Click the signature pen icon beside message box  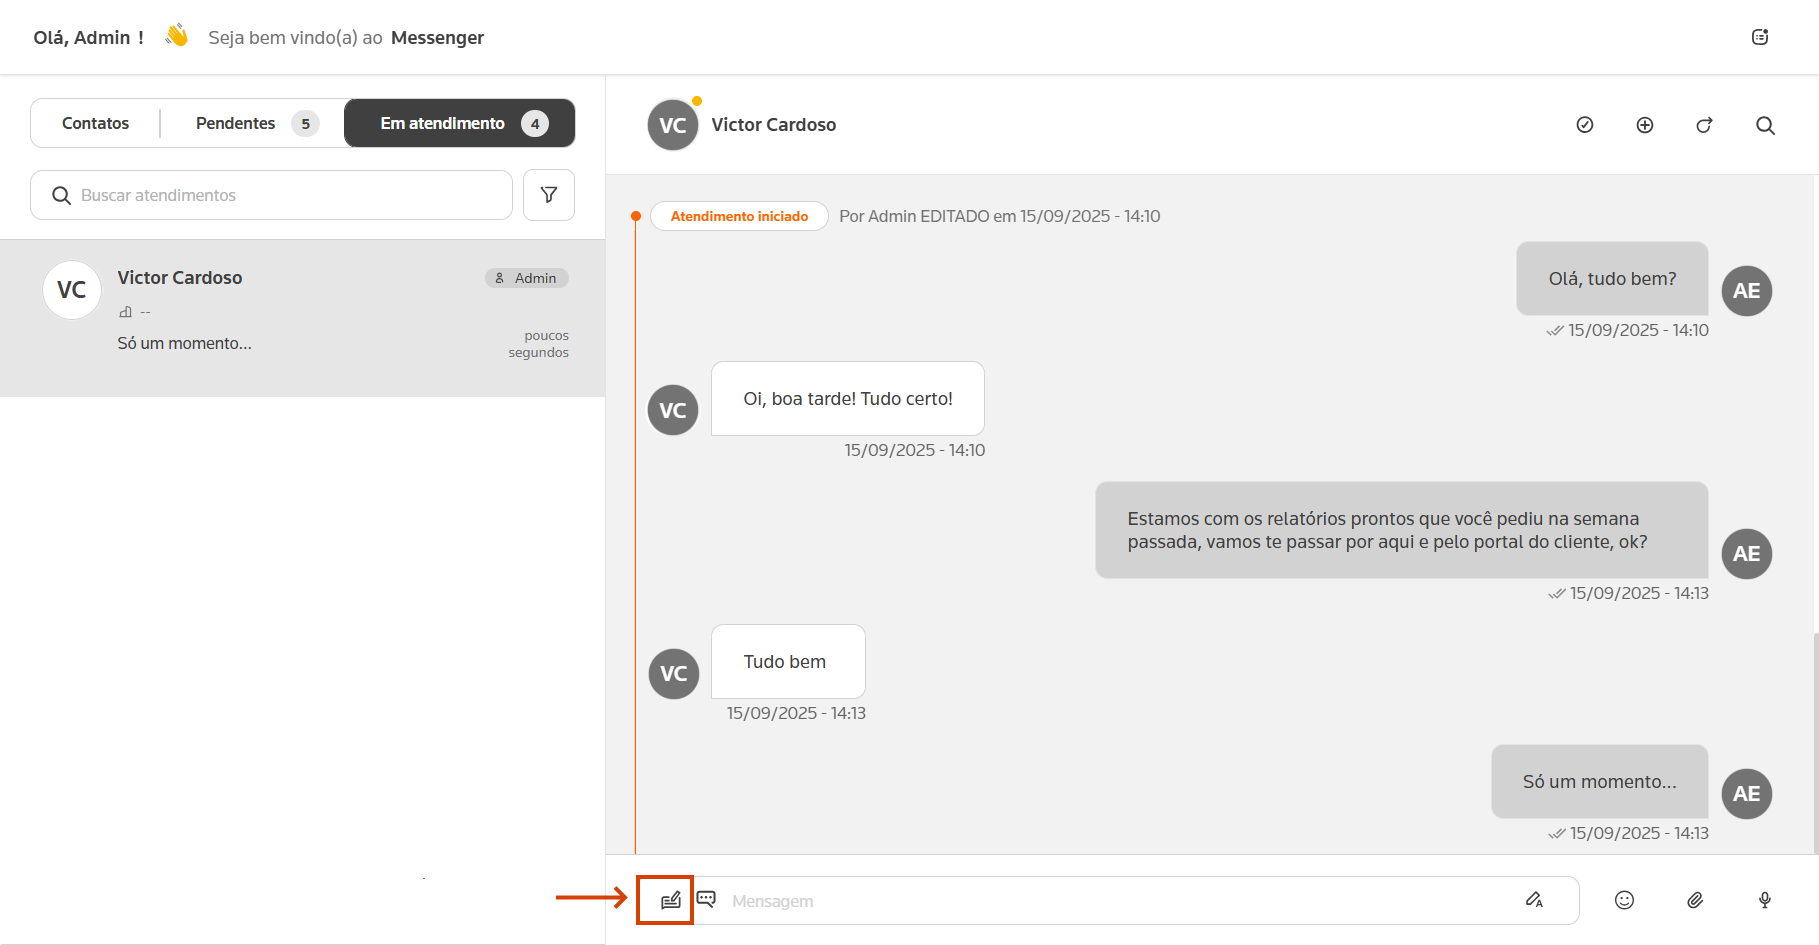coord(670,900)
